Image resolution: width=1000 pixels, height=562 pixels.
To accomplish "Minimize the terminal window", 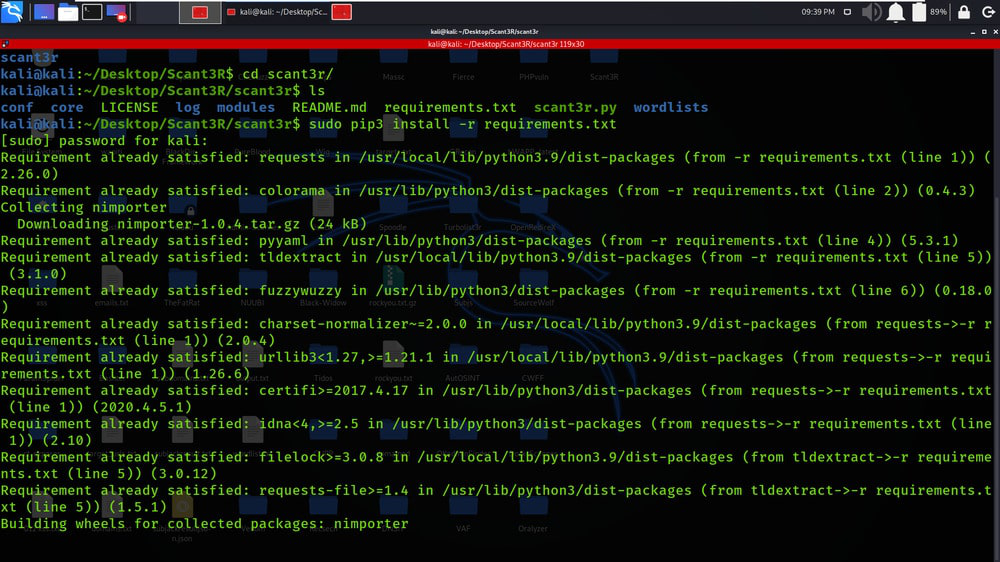I will coord(973,32).
